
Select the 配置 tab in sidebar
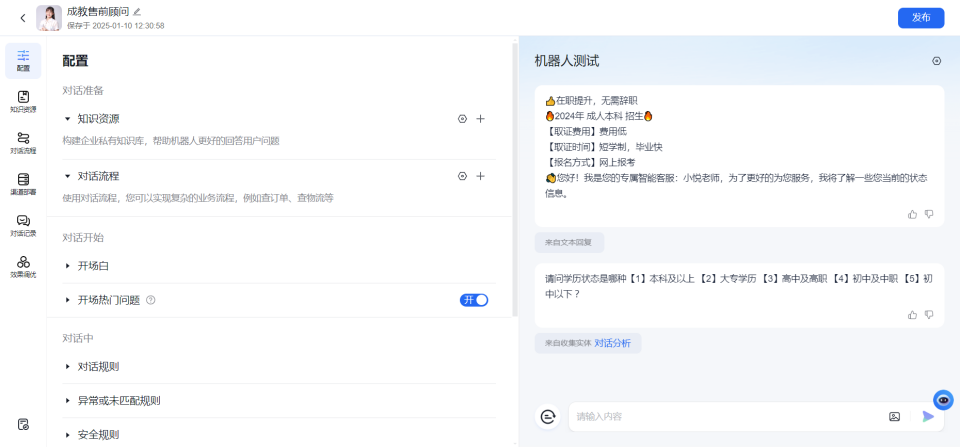[22, 60]
